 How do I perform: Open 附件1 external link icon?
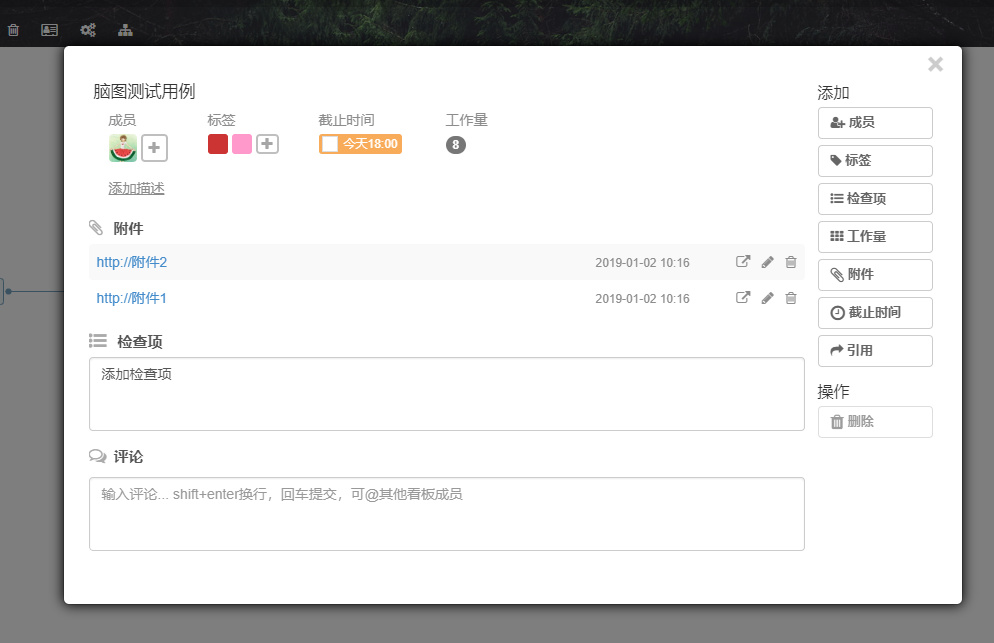(743, 298)
